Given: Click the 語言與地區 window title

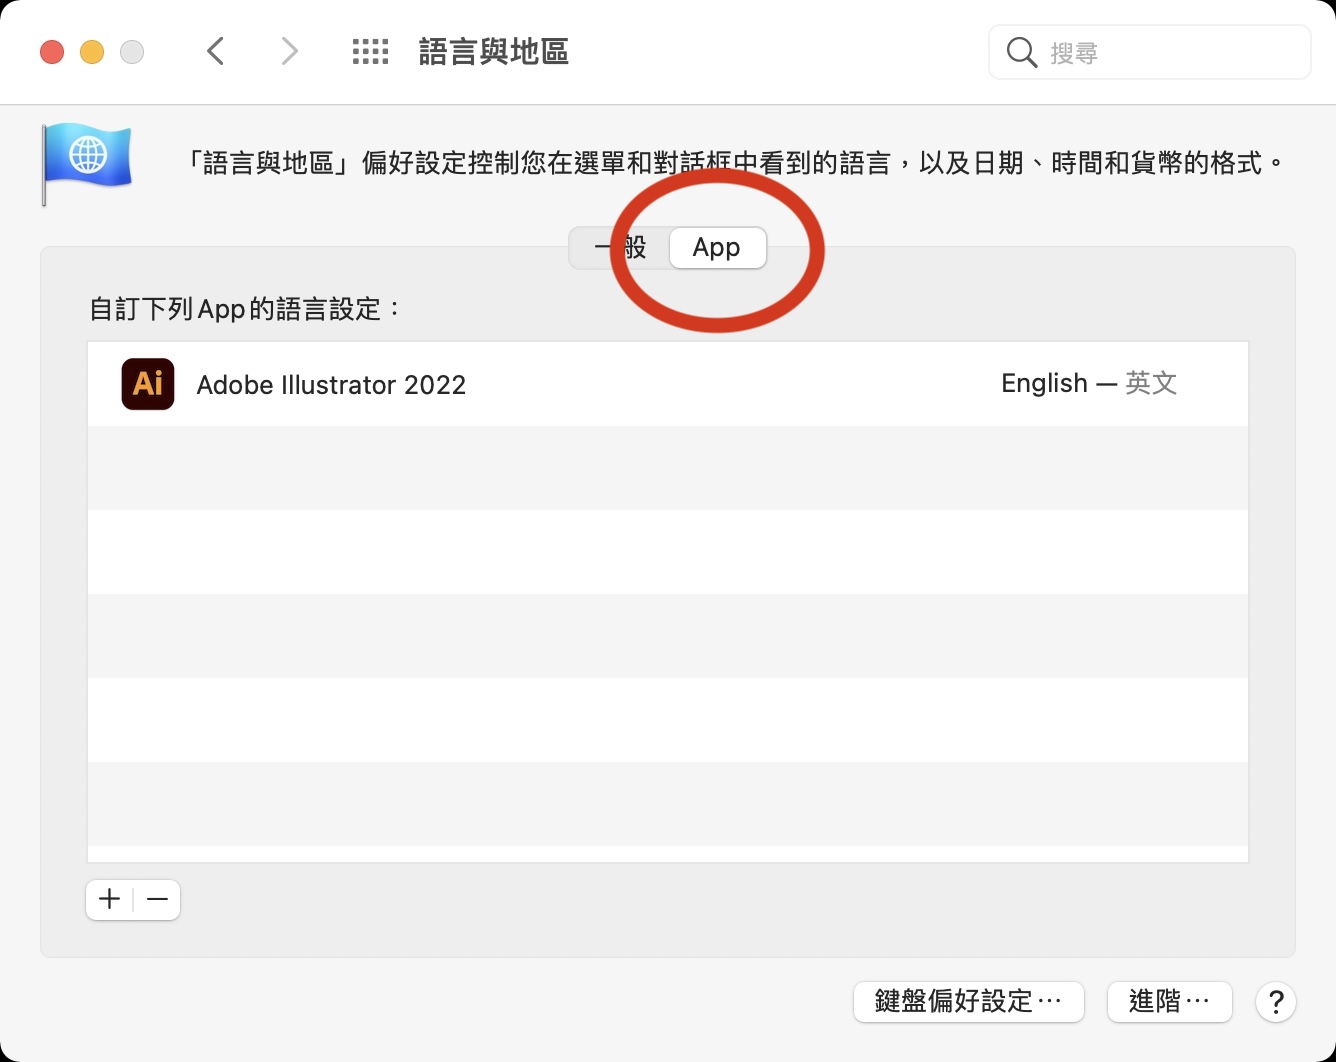Looking at the screenshot, I should tap(493, 52).
